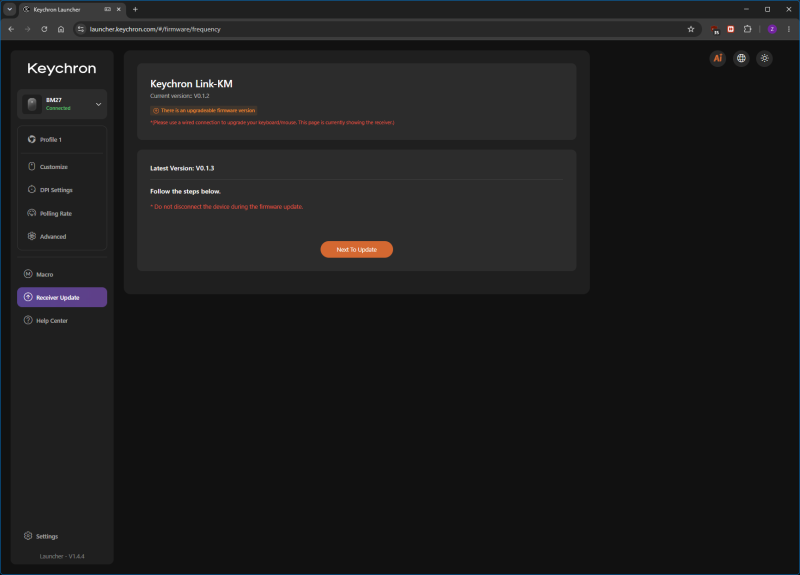This screenshot has width=800, height=575.
Task: Click the Latest Version: V0.1.3 text
Action: 182,168
